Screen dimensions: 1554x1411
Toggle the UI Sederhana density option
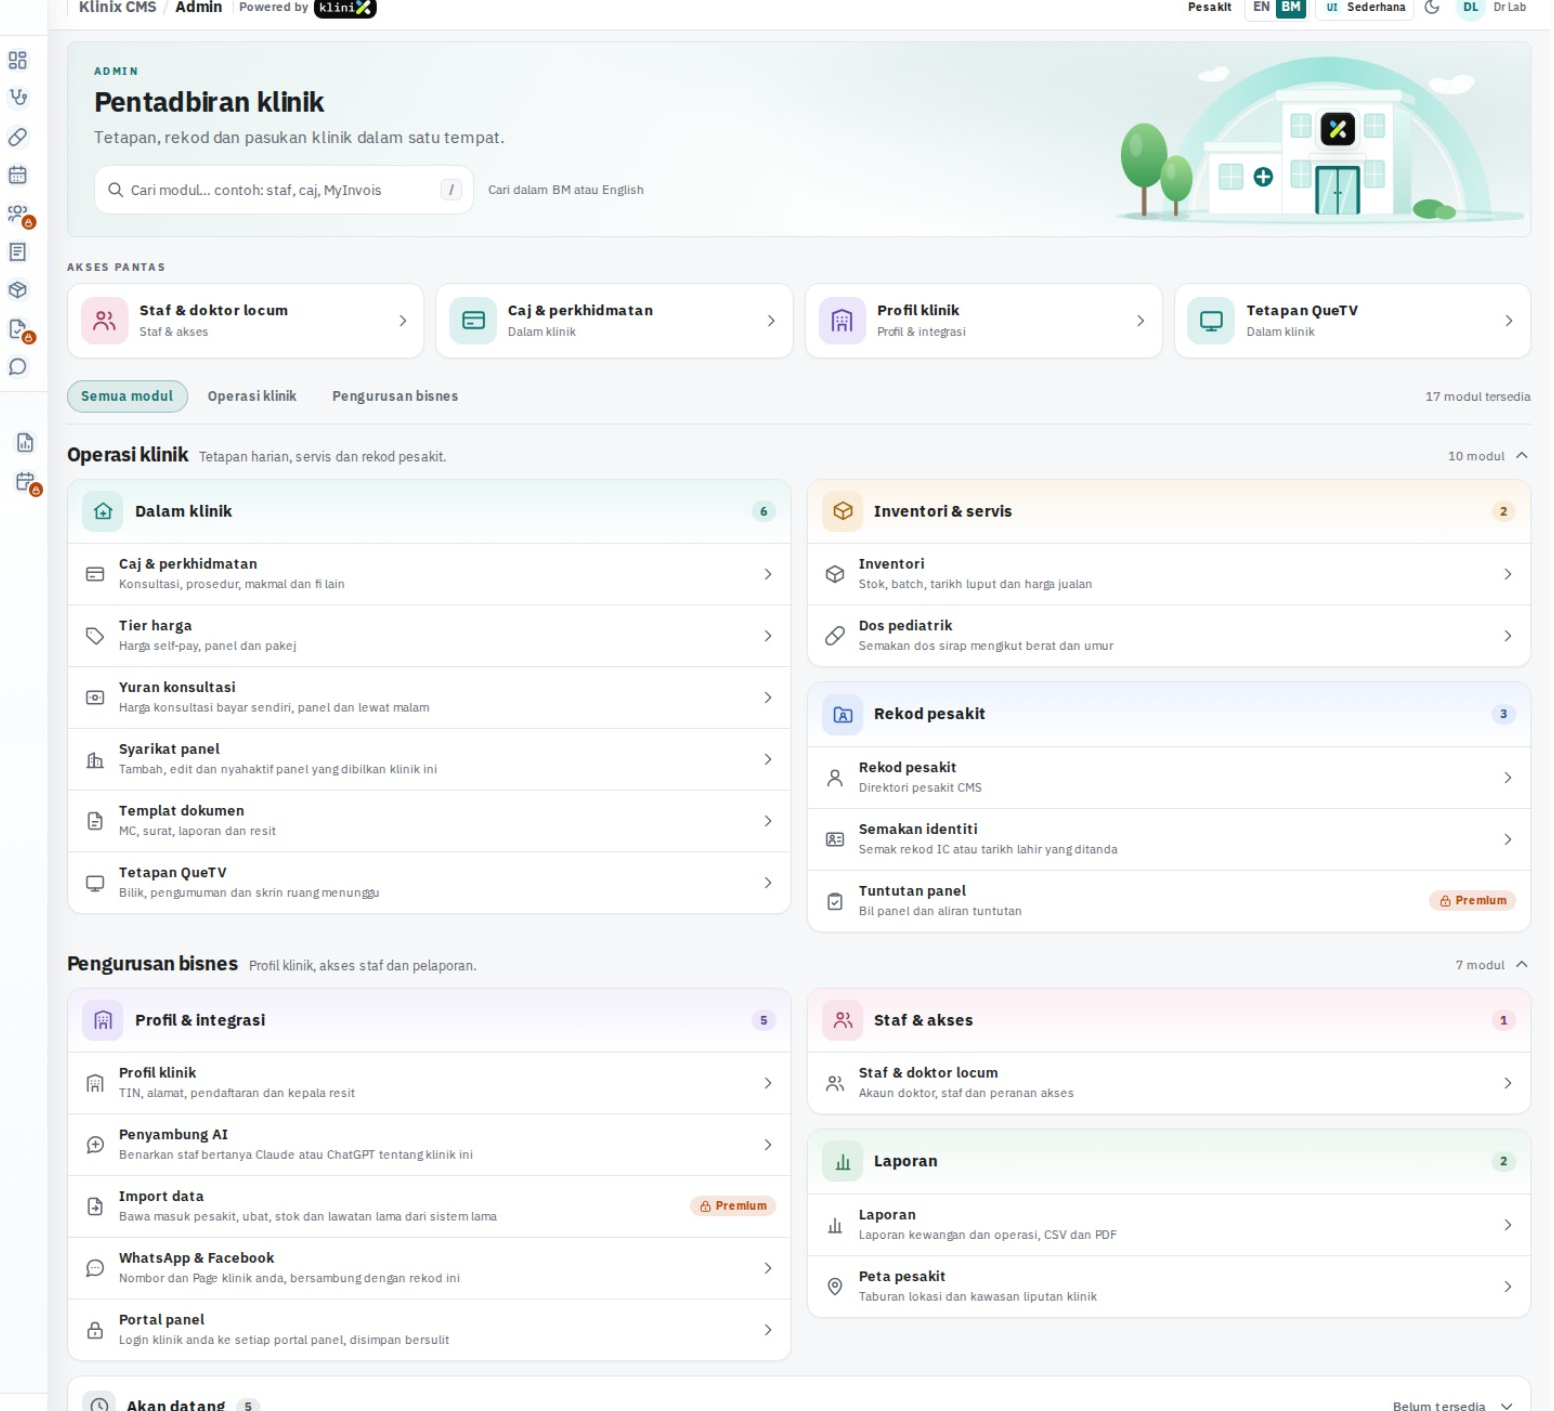1365,7
